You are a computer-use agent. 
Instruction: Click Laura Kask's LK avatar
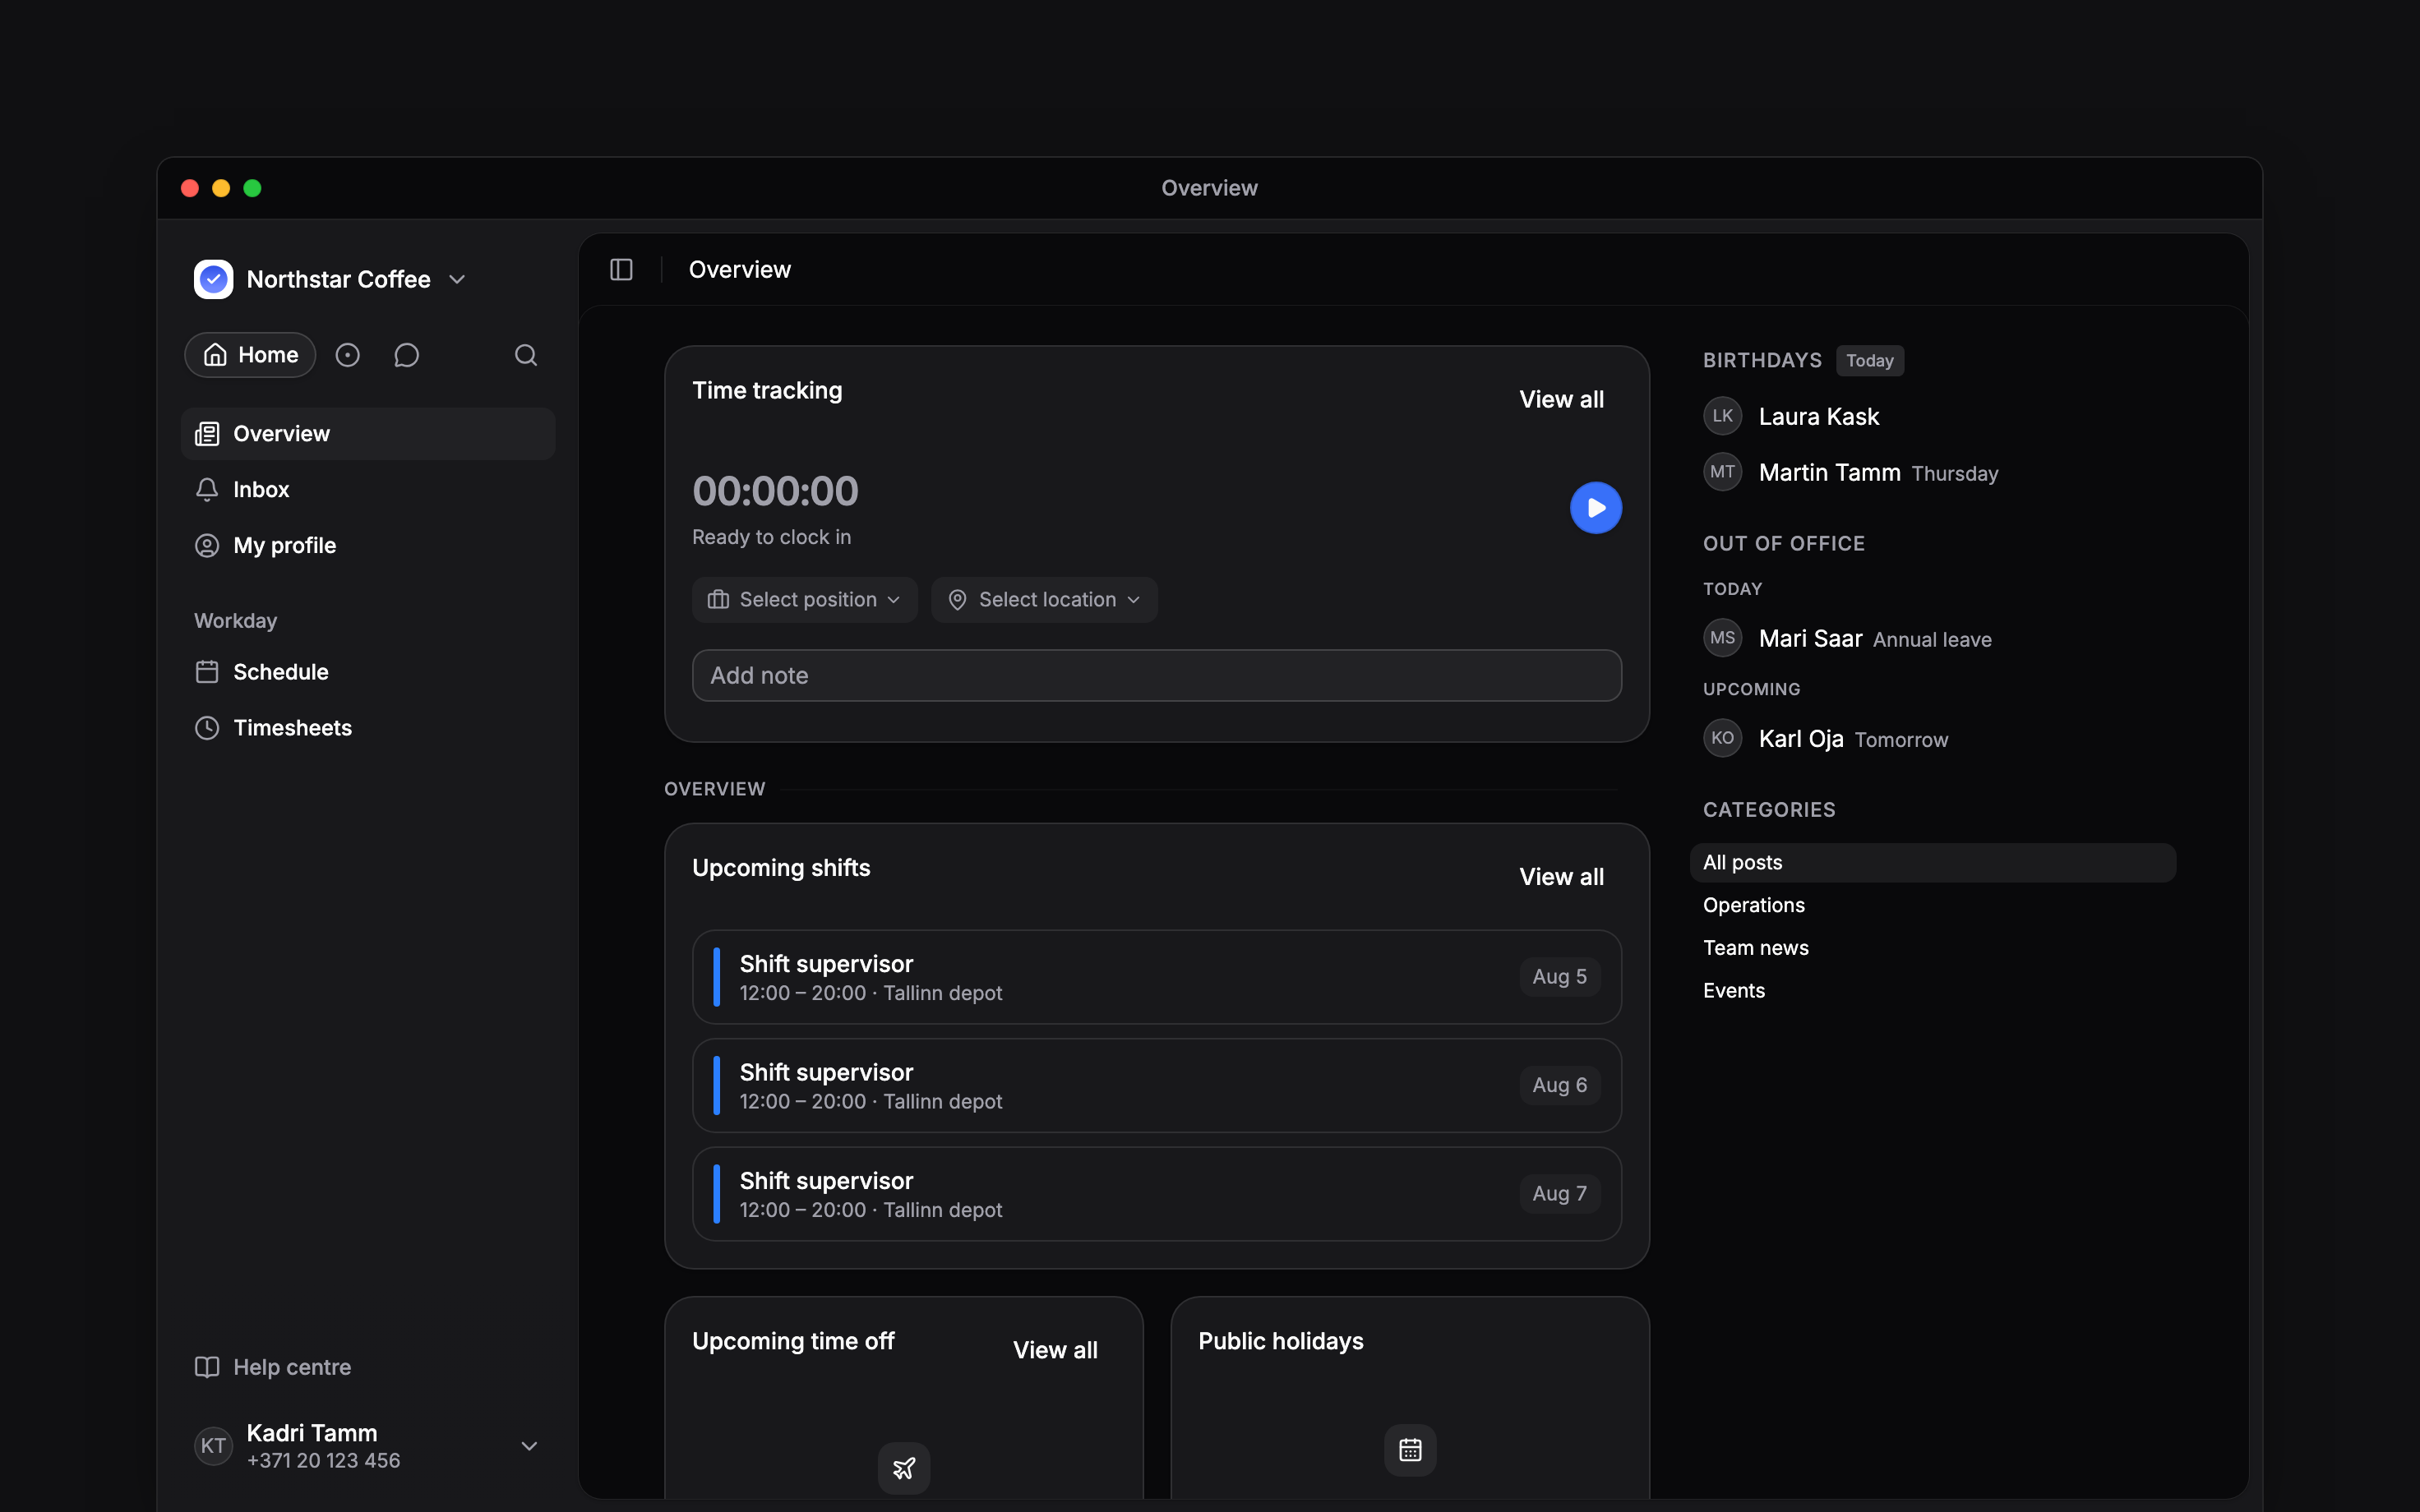[x=1722, y=416]
